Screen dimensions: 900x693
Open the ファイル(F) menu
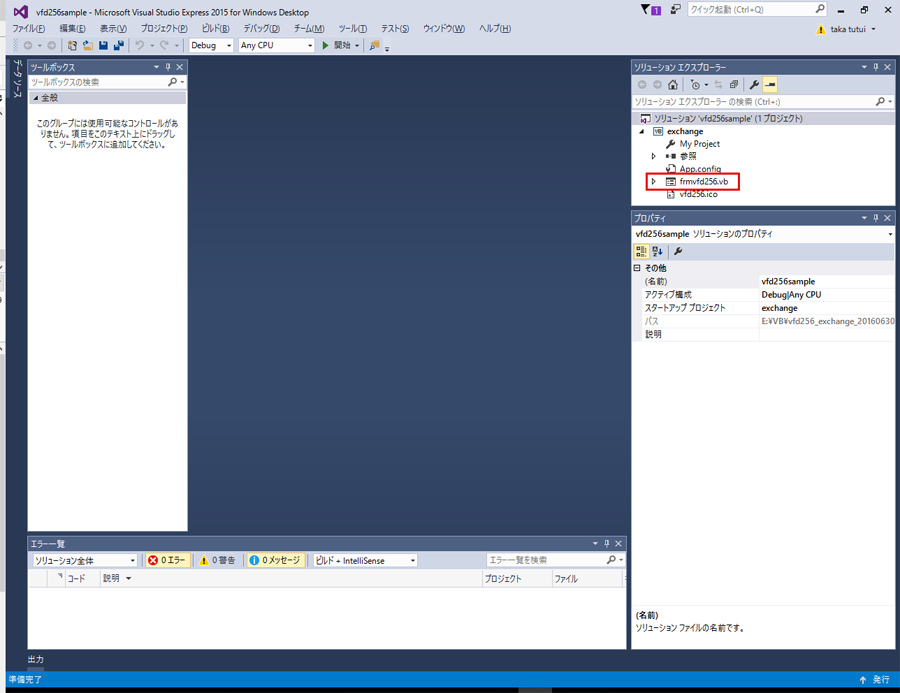(29, 29)
